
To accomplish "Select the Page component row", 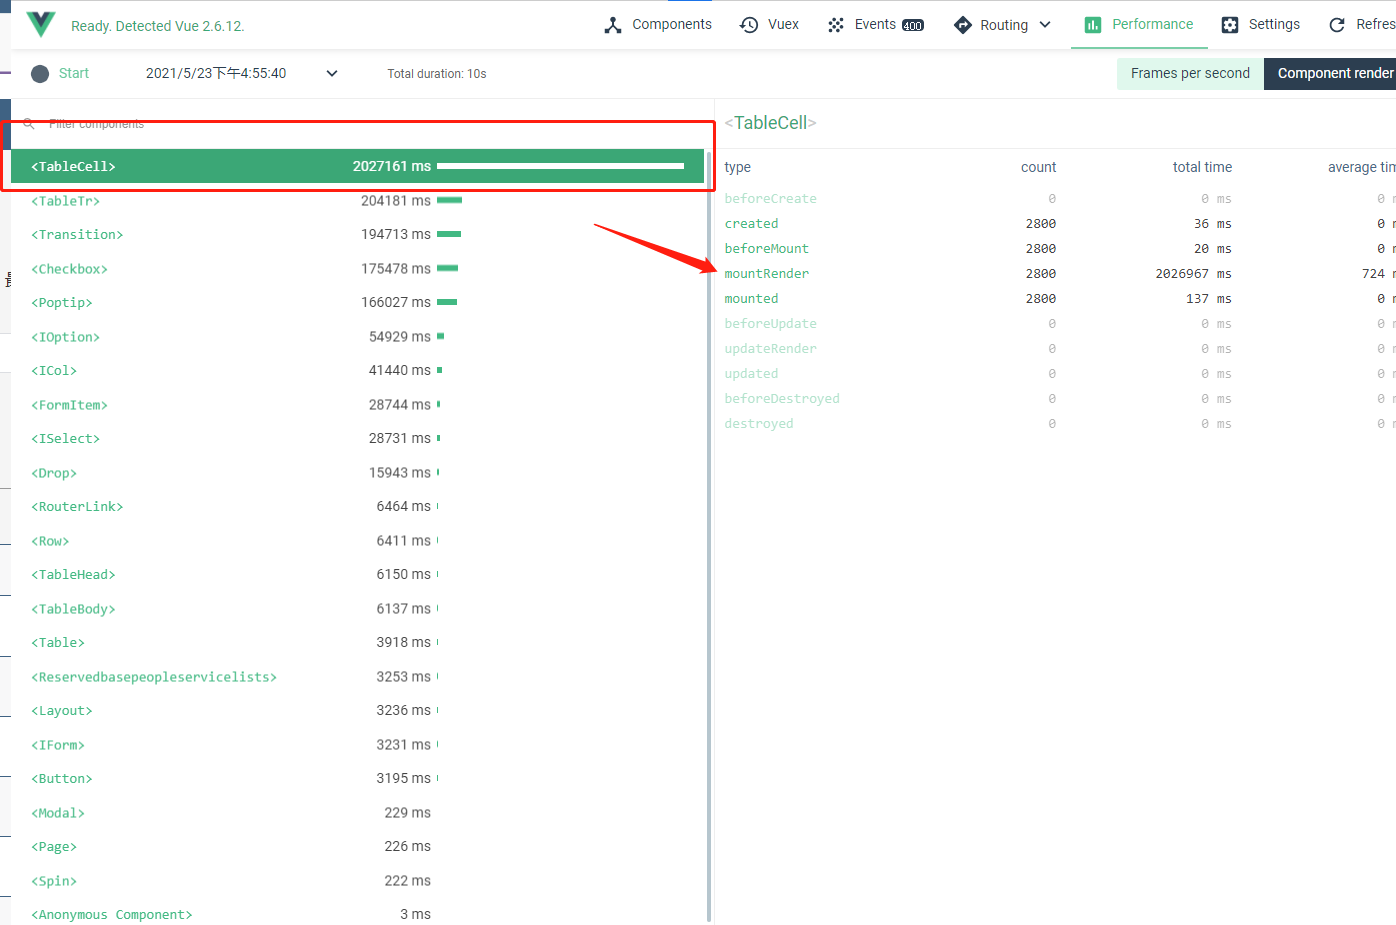I will (x=357, y=847).
